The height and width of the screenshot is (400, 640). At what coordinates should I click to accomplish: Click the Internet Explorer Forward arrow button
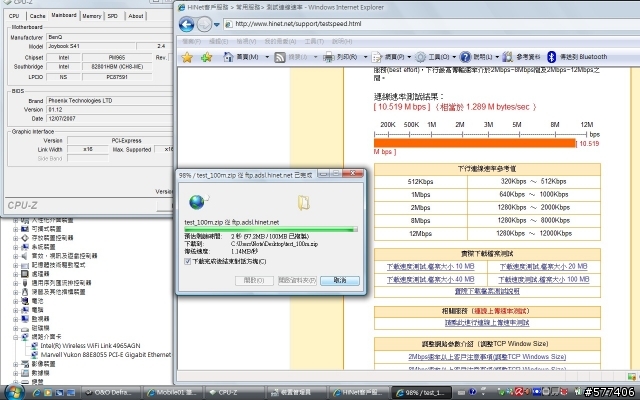(x=204, y=25)
